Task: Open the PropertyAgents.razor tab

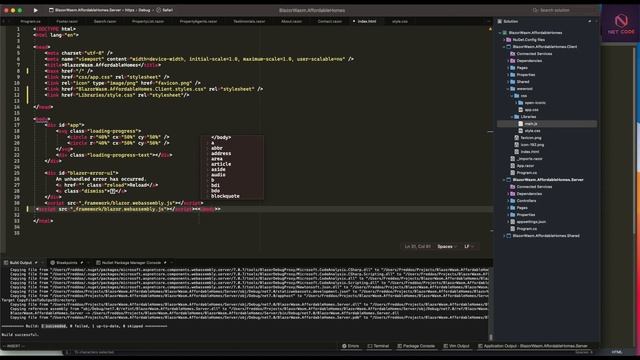Action: click(198, 22)
